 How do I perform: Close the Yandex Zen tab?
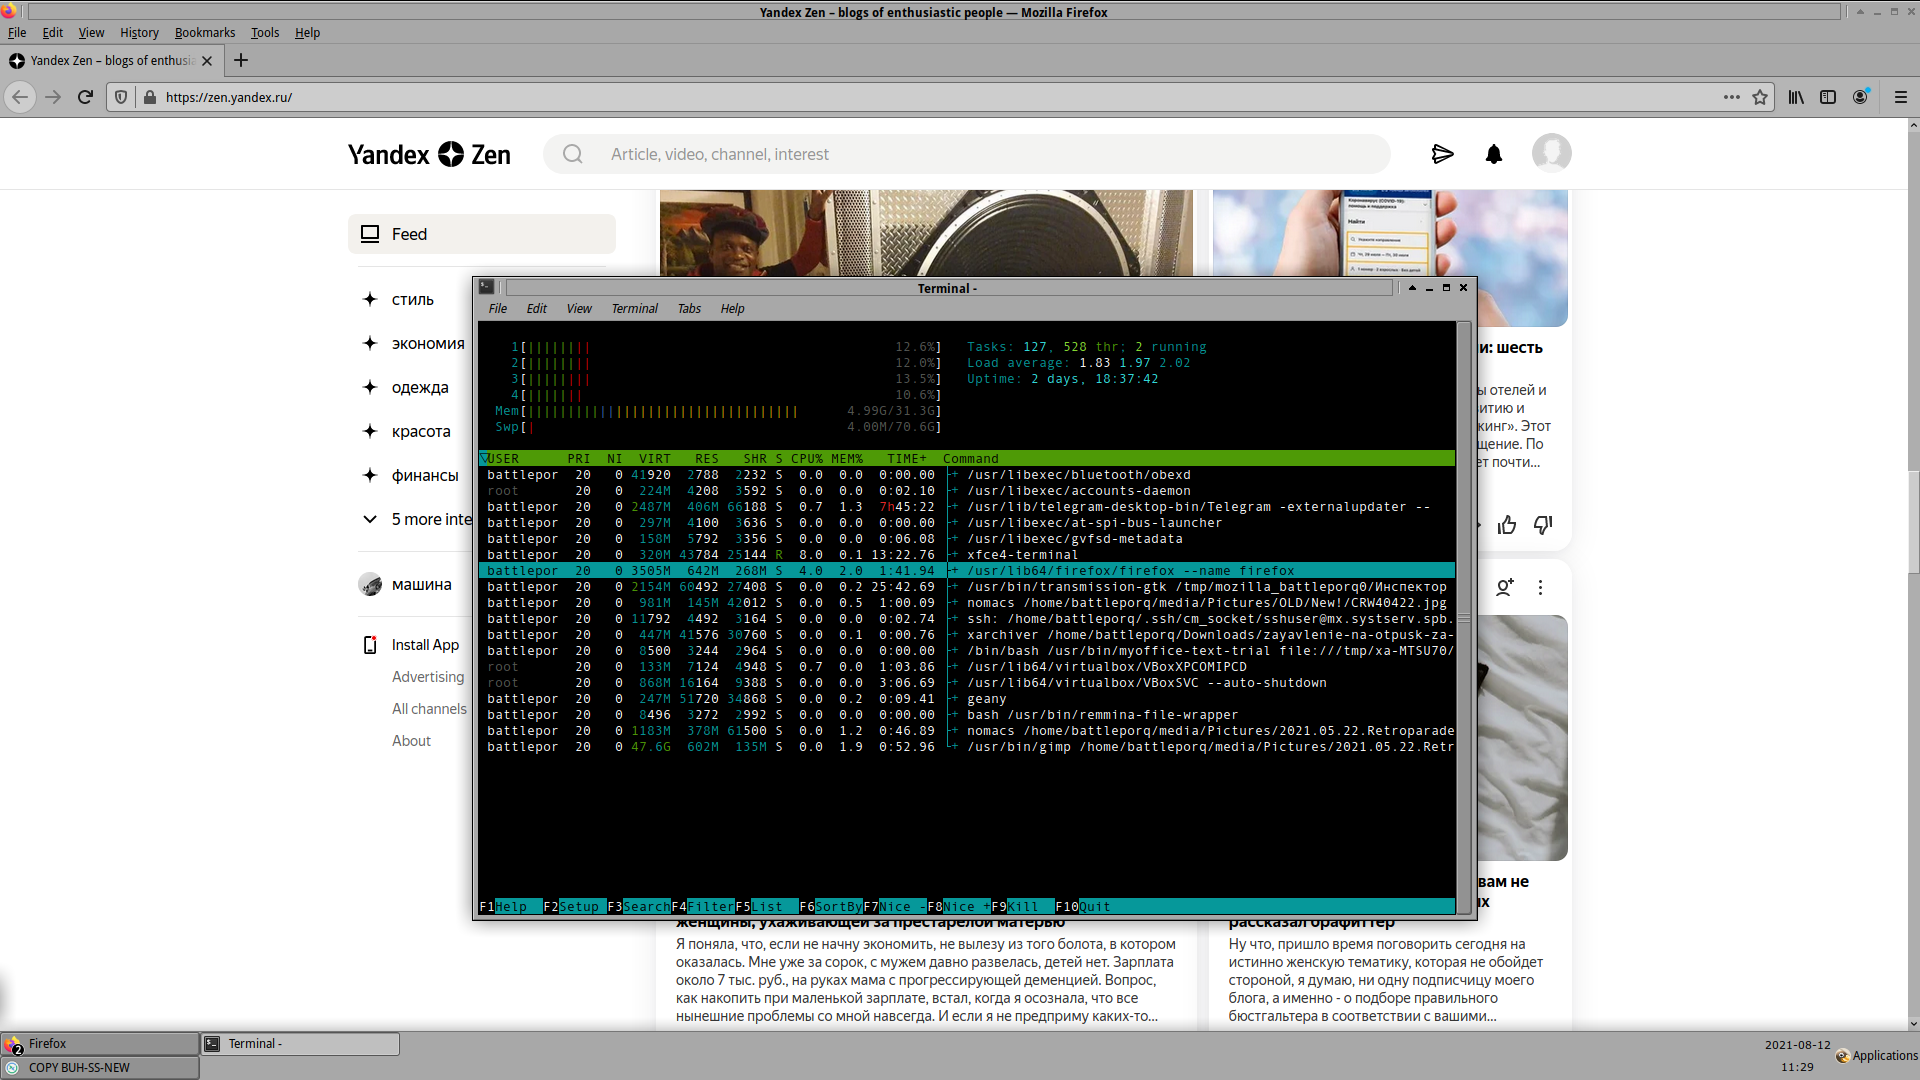coord(207,61)
